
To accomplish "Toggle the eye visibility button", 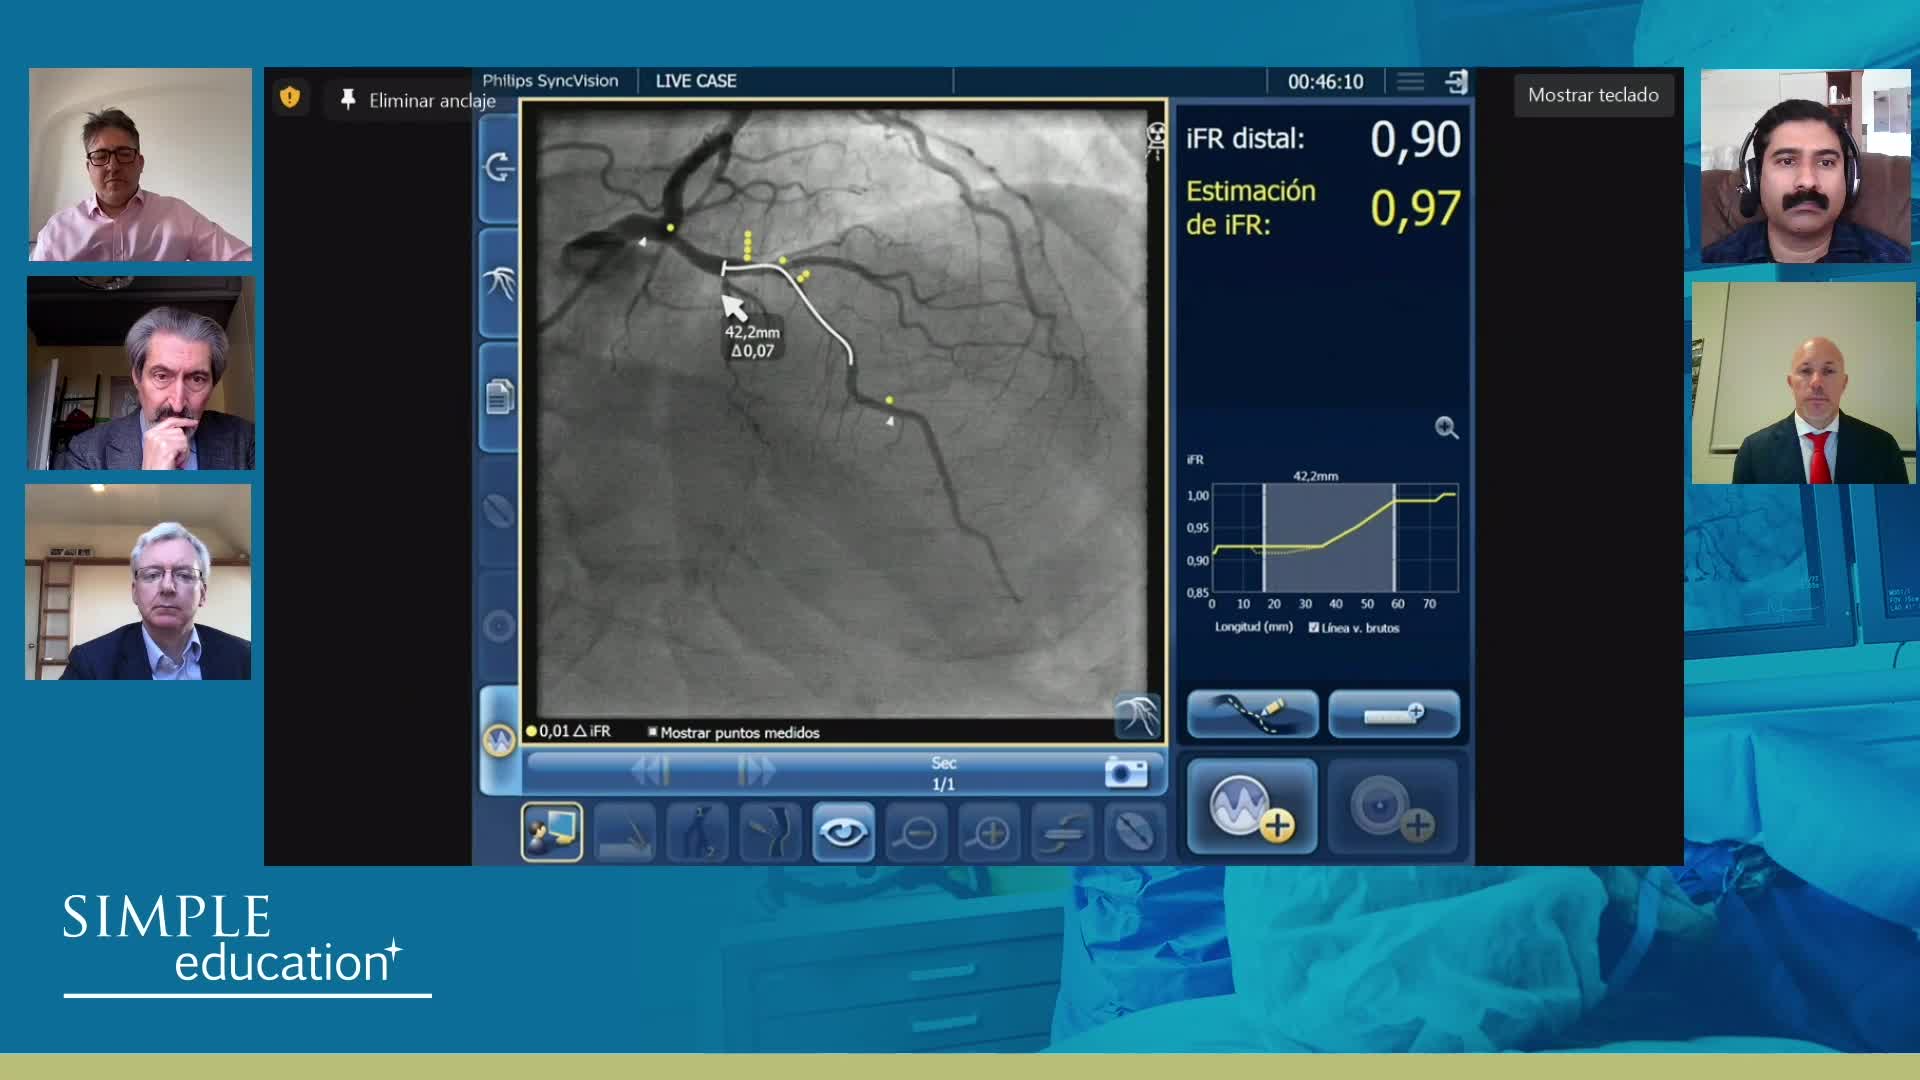I will (x=843, y=832).
